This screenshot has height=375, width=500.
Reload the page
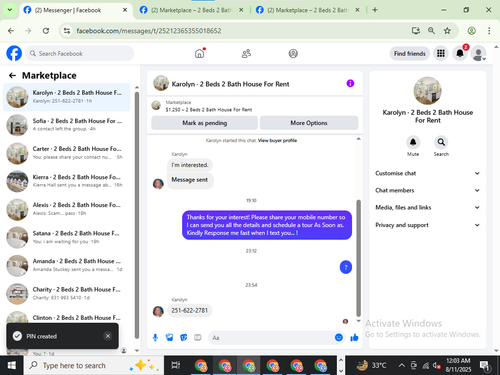click(46, 31)
